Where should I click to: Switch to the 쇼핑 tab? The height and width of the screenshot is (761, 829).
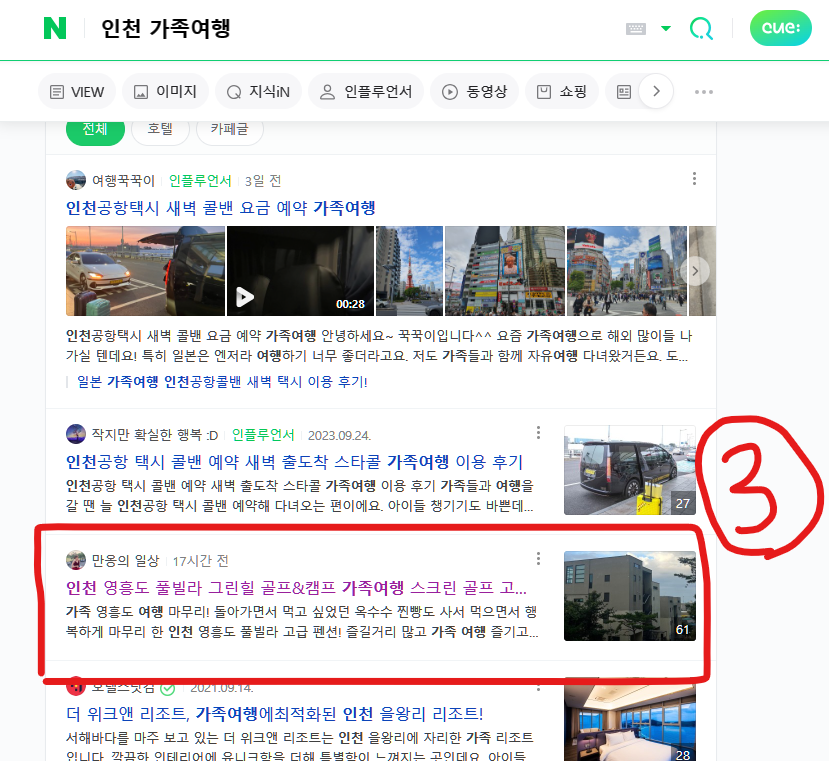562,92
